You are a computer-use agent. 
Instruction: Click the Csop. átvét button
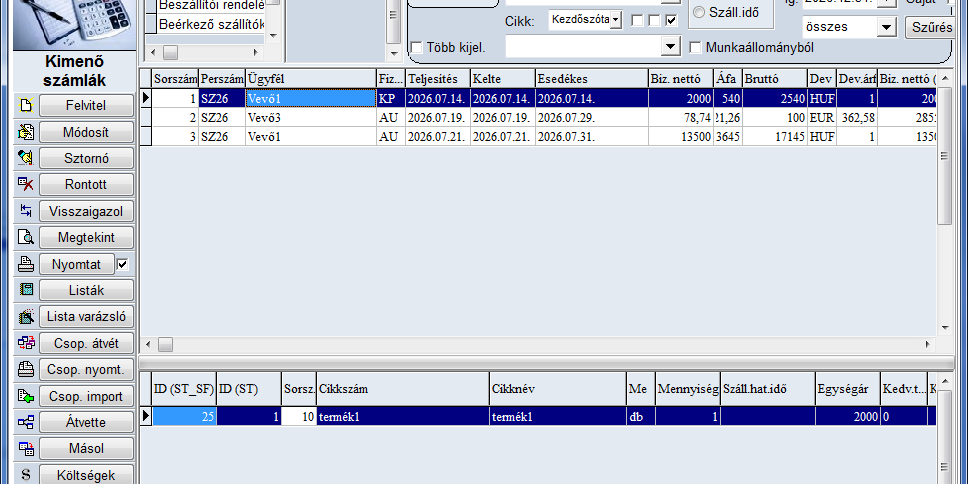tap(86, 343)
